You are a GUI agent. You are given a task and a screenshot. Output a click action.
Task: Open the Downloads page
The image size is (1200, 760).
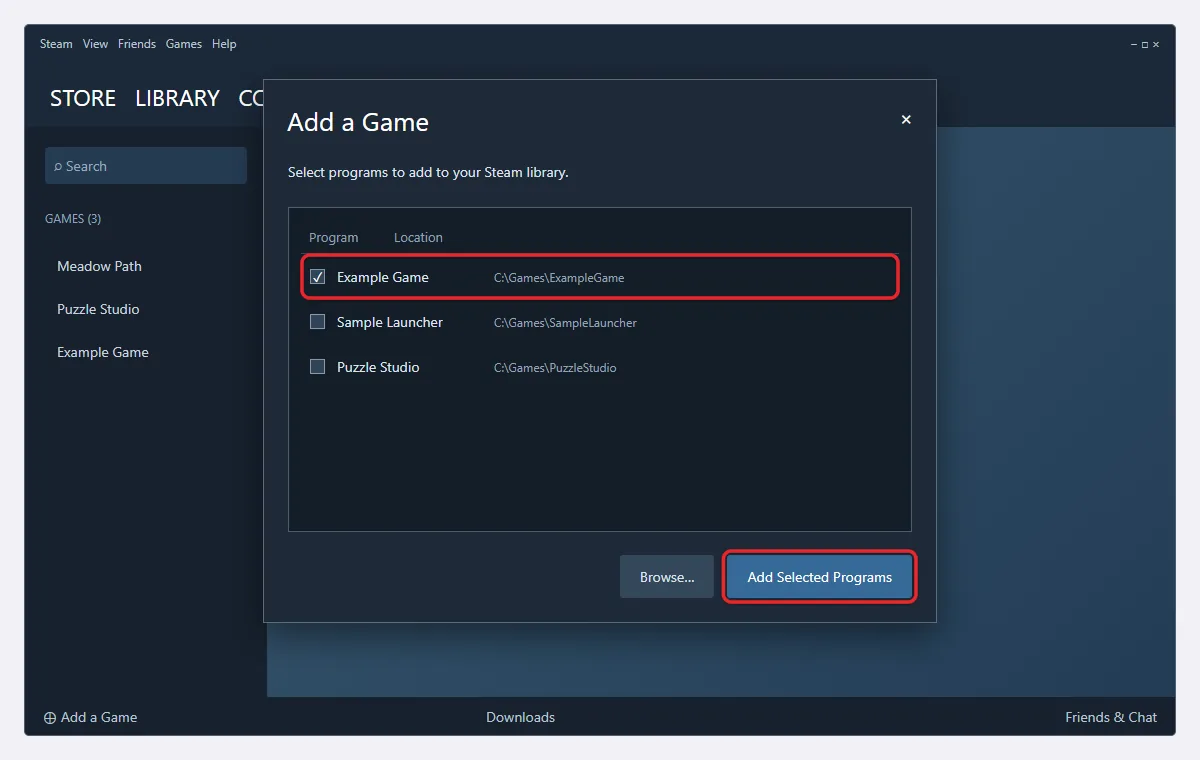click(x=520, y=717)
